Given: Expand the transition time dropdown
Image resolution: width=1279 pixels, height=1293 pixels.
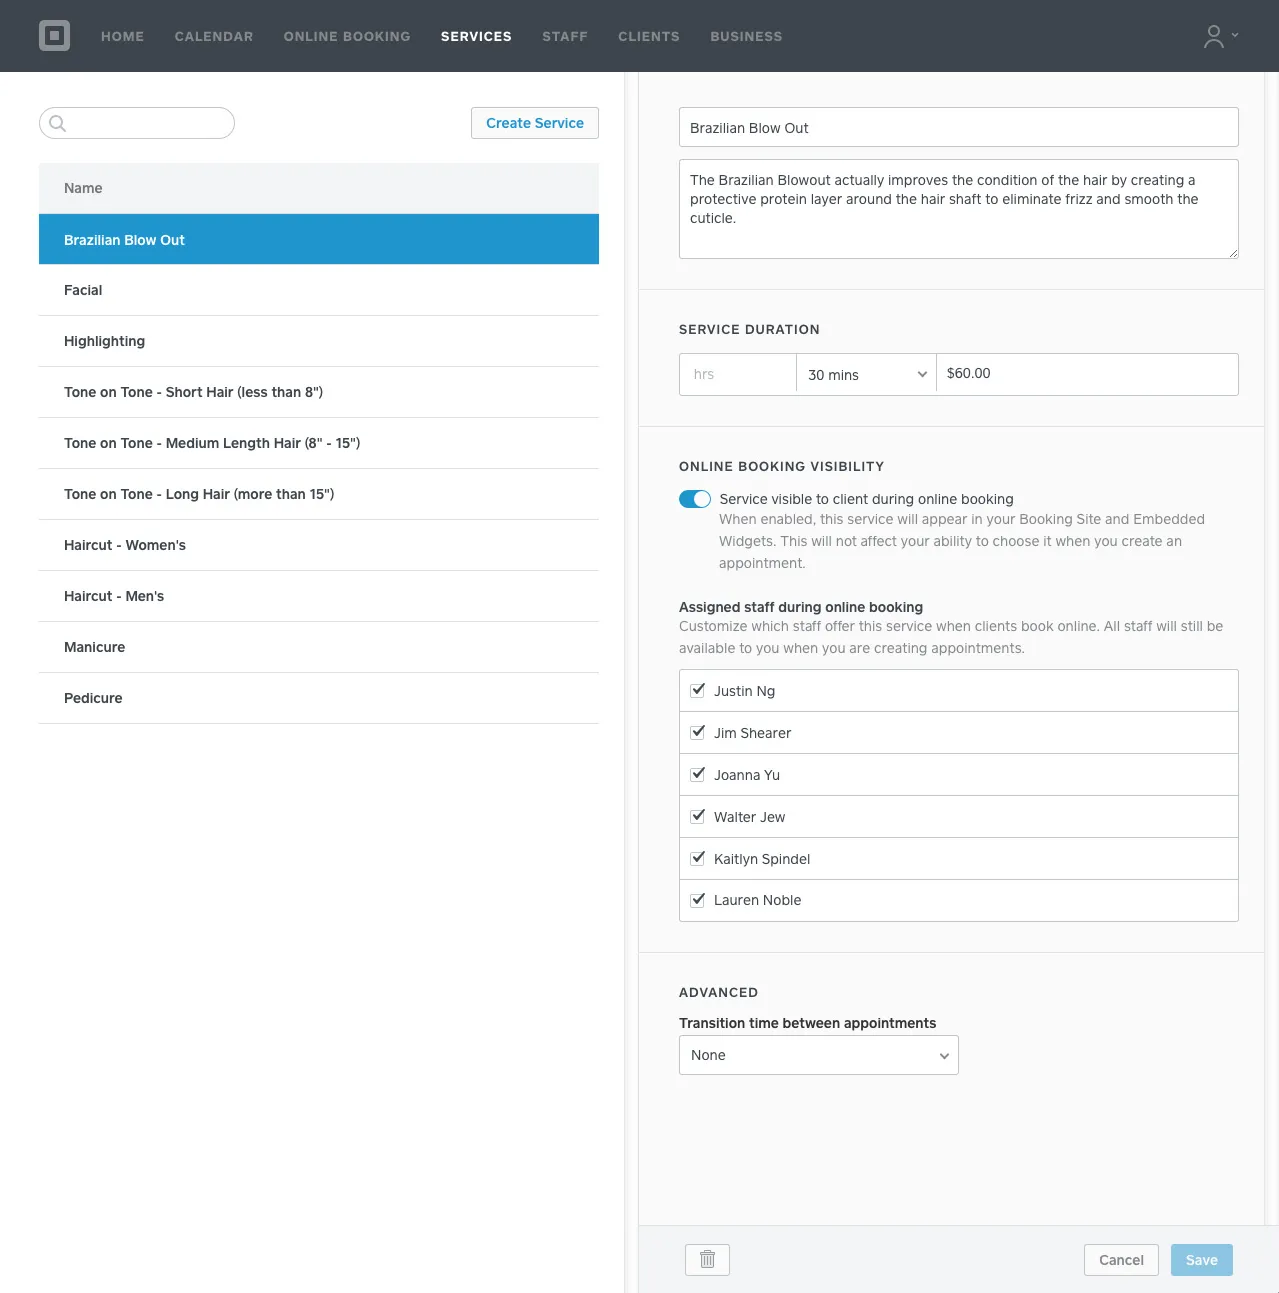Looking at the screenshot, I should click(x=818, y=1055).
